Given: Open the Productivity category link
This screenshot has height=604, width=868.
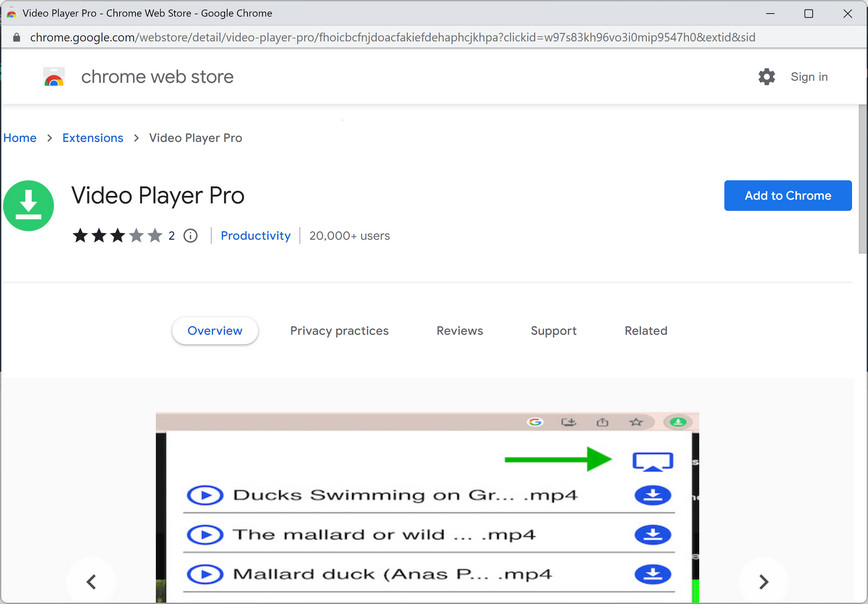Looking at the screenshot, I should point(255,236).
